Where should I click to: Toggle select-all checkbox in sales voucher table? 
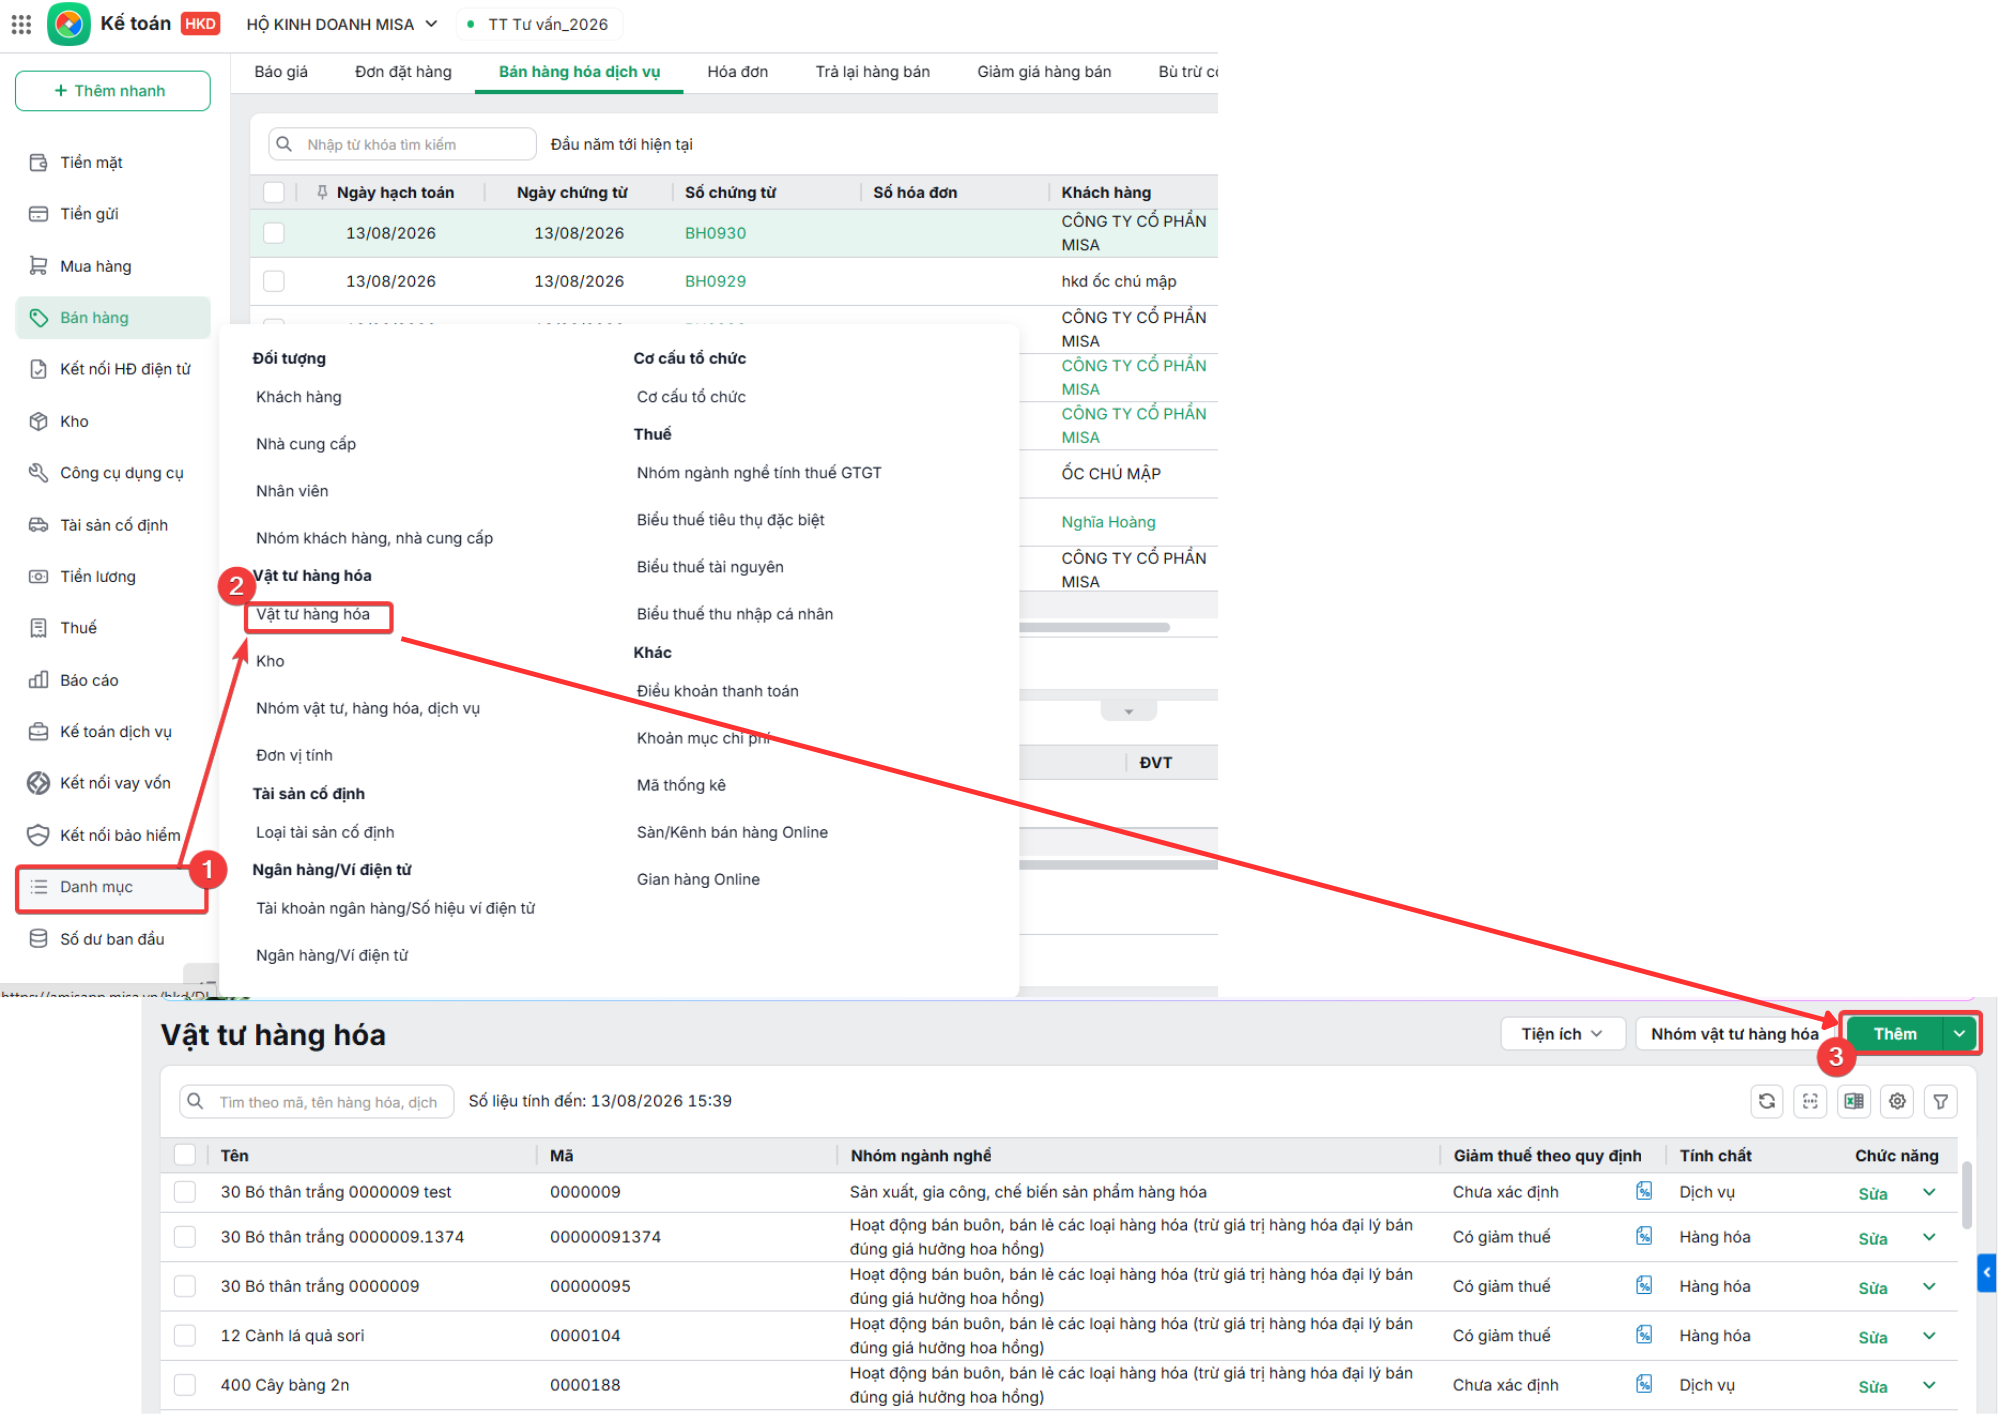click(x=273, y=192)
